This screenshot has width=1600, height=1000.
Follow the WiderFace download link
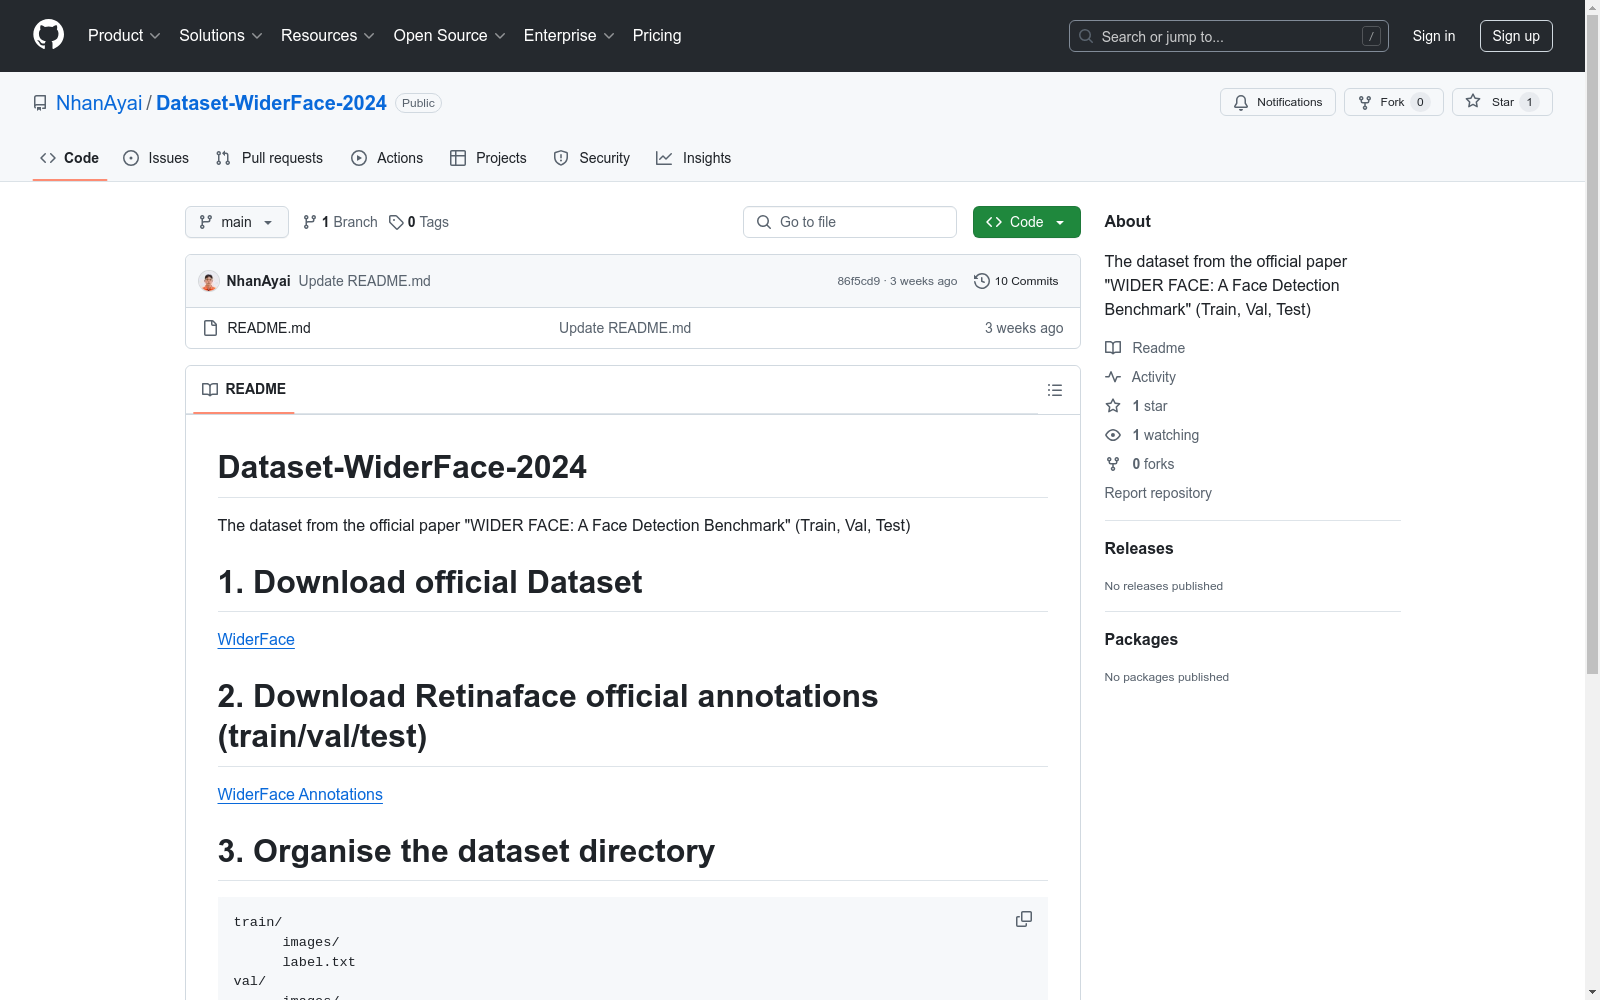pyautogui.click(x=256, y=639)
